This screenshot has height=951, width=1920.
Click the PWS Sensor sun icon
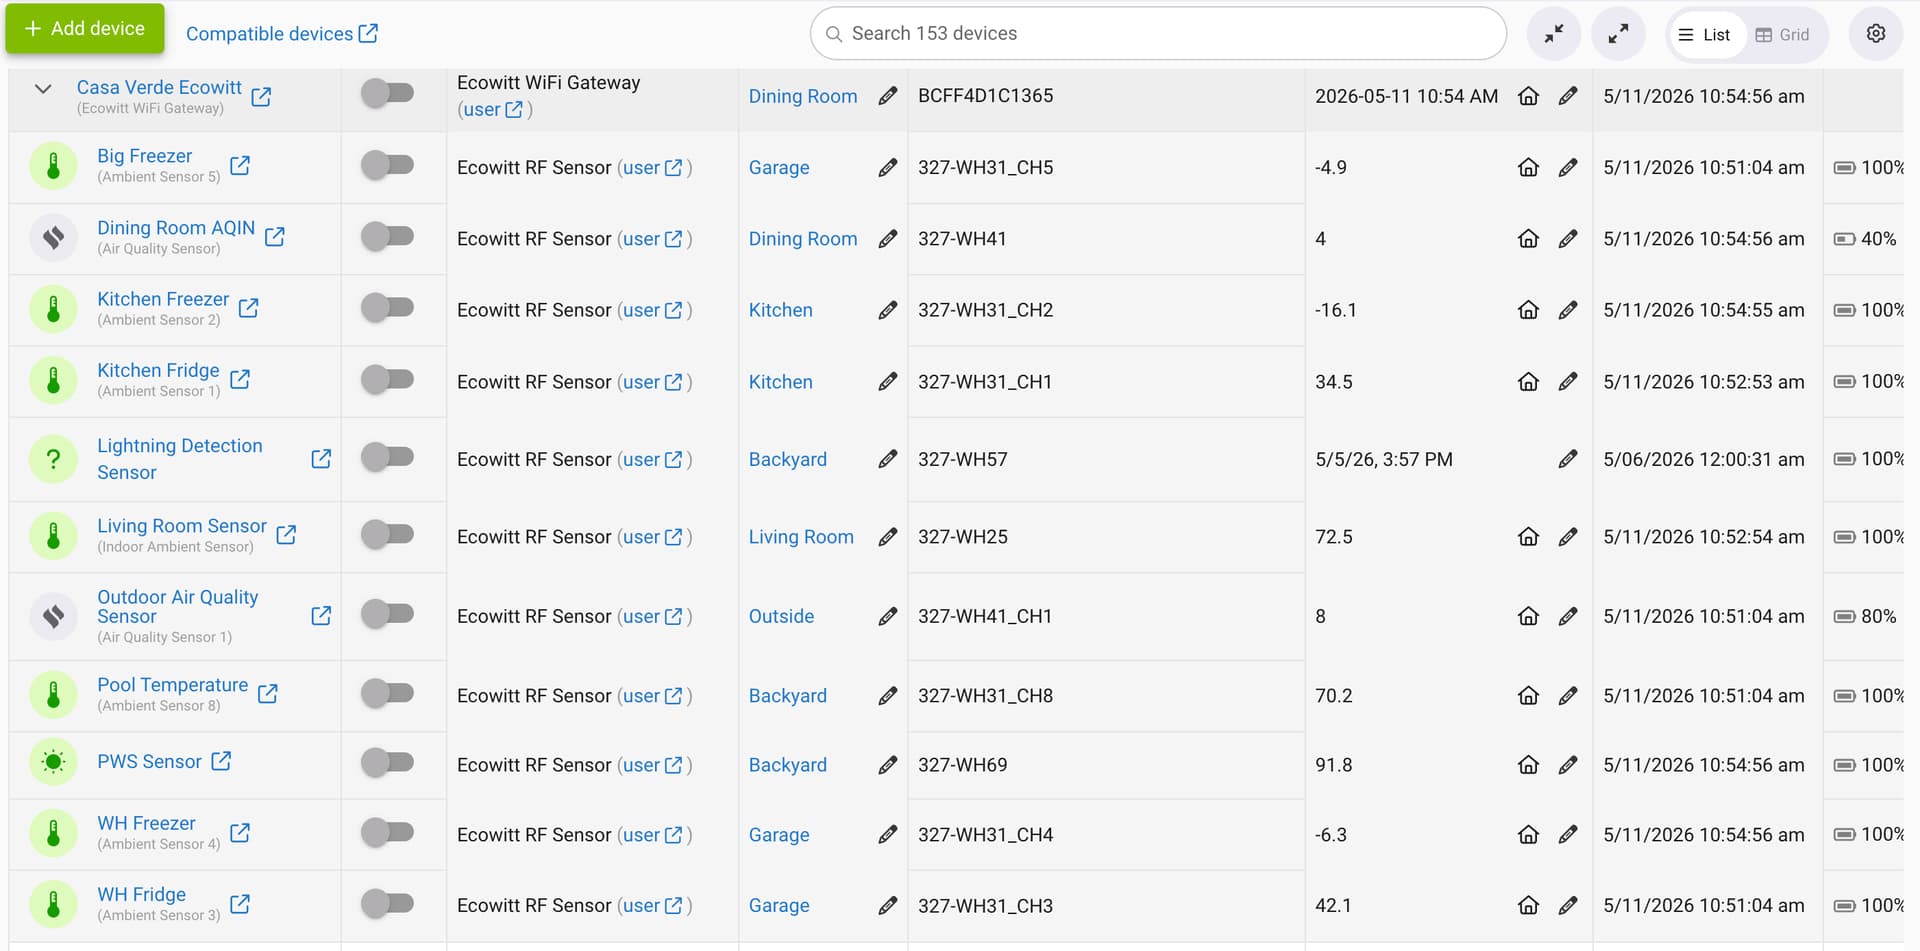[54, 762]
